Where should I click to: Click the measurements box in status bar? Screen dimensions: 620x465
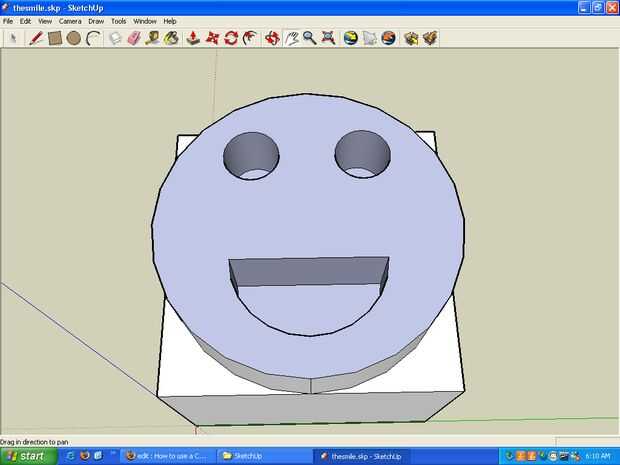coord(587,442)
